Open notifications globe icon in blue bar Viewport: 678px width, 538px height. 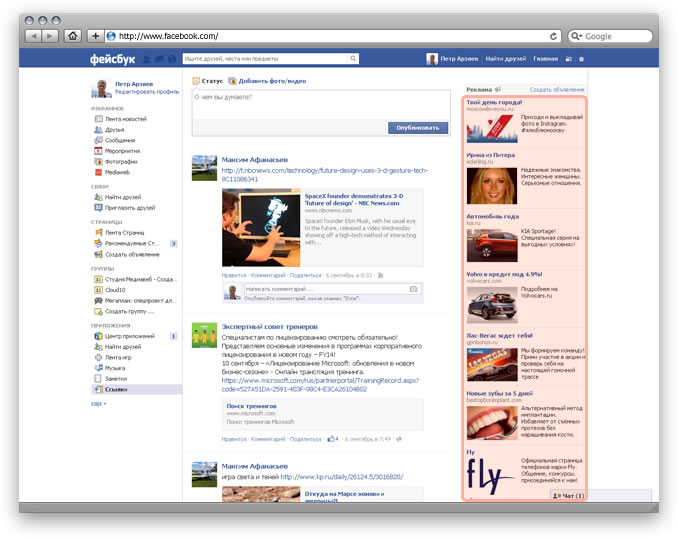point(172,59)
